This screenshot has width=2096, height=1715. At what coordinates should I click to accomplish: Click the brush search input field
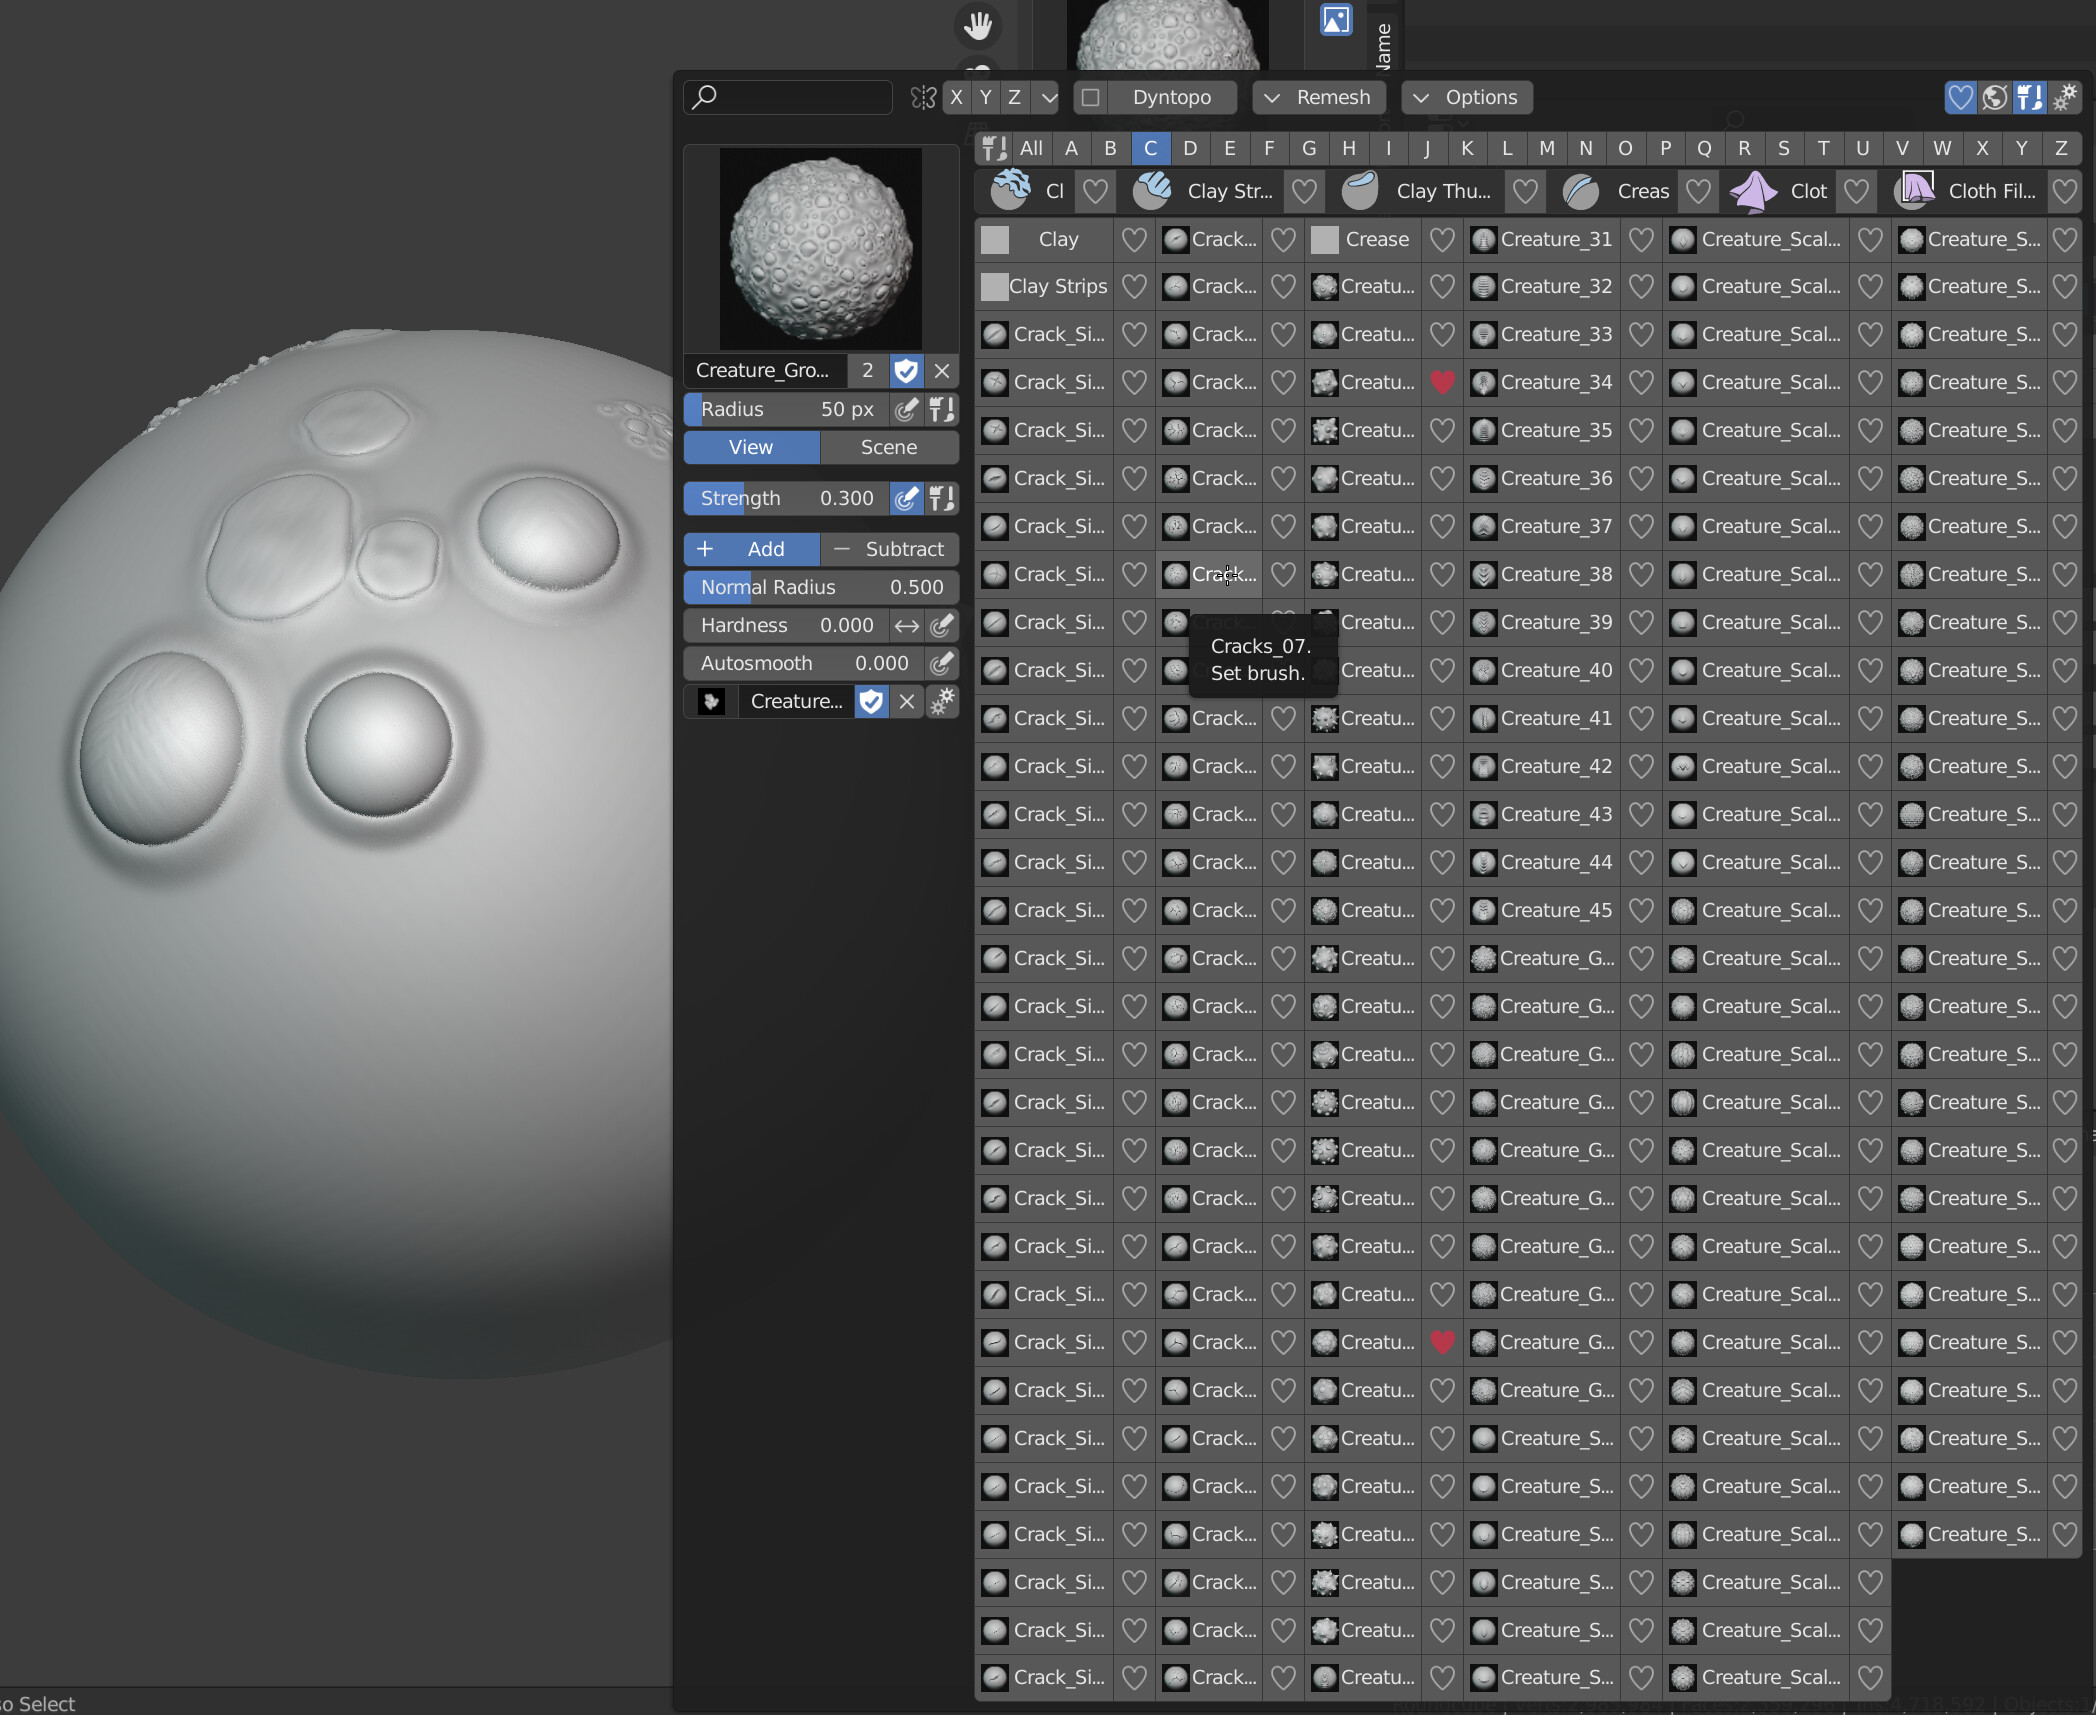(788, 97)
